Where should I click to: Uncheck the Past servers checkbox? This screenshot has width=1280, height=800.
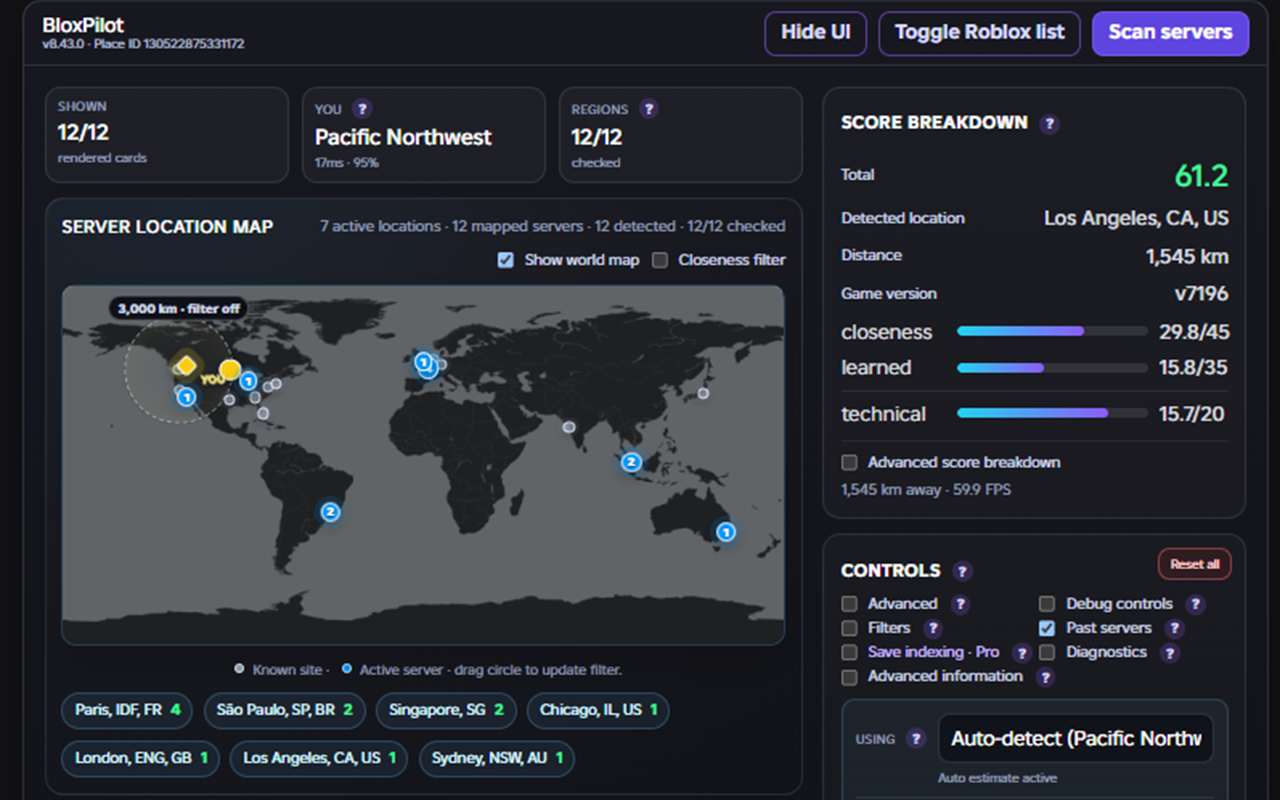[x=1047, y=628]
